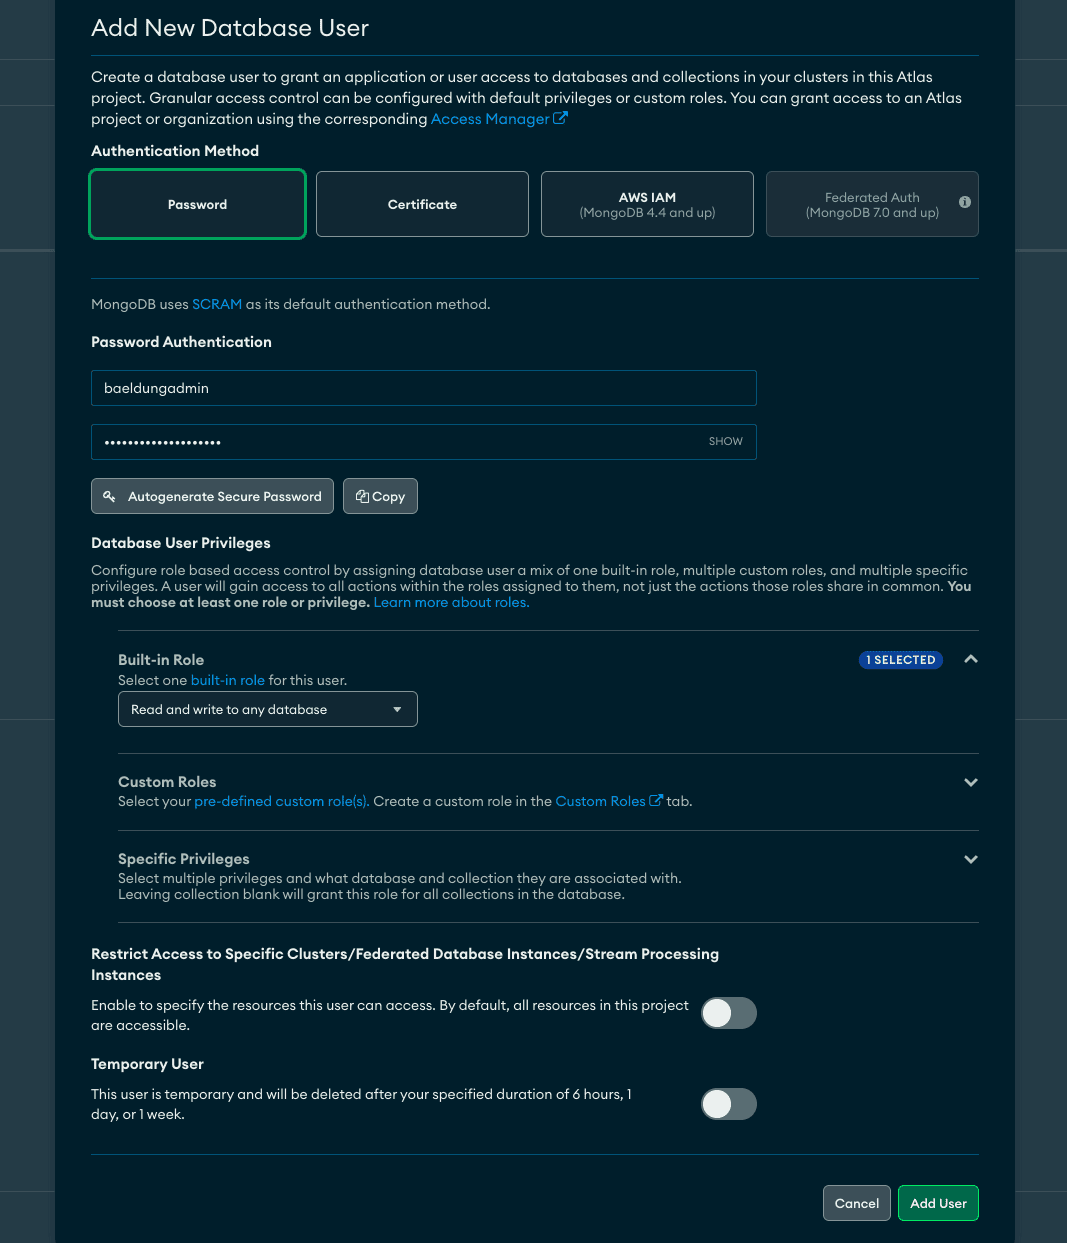Enable the Temporary User switch
The width and height of the screenshot is (1067, 1243).
pyautogui.click(x=729, y=1104)
